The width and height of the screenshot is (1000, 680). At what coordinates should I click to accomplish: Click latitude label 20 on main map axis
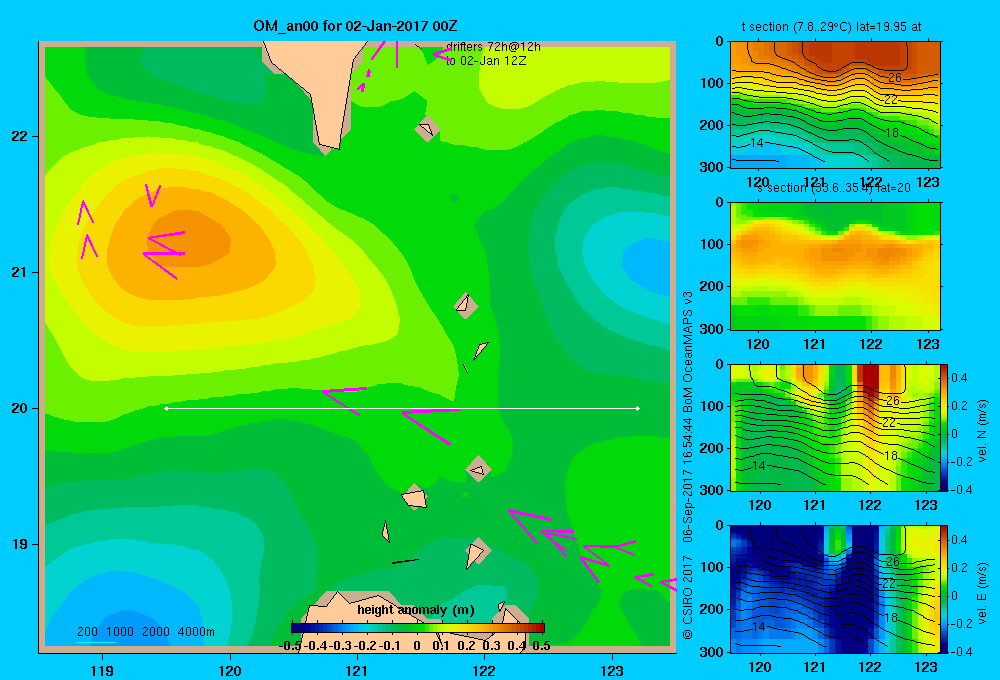tap(20, 408)
